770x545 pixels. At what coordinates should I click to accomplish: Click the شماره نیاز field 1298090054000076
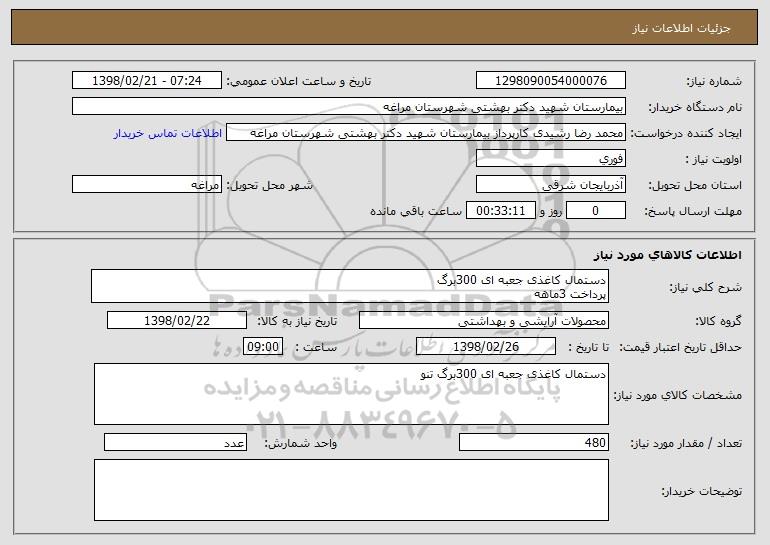(550, 81)
